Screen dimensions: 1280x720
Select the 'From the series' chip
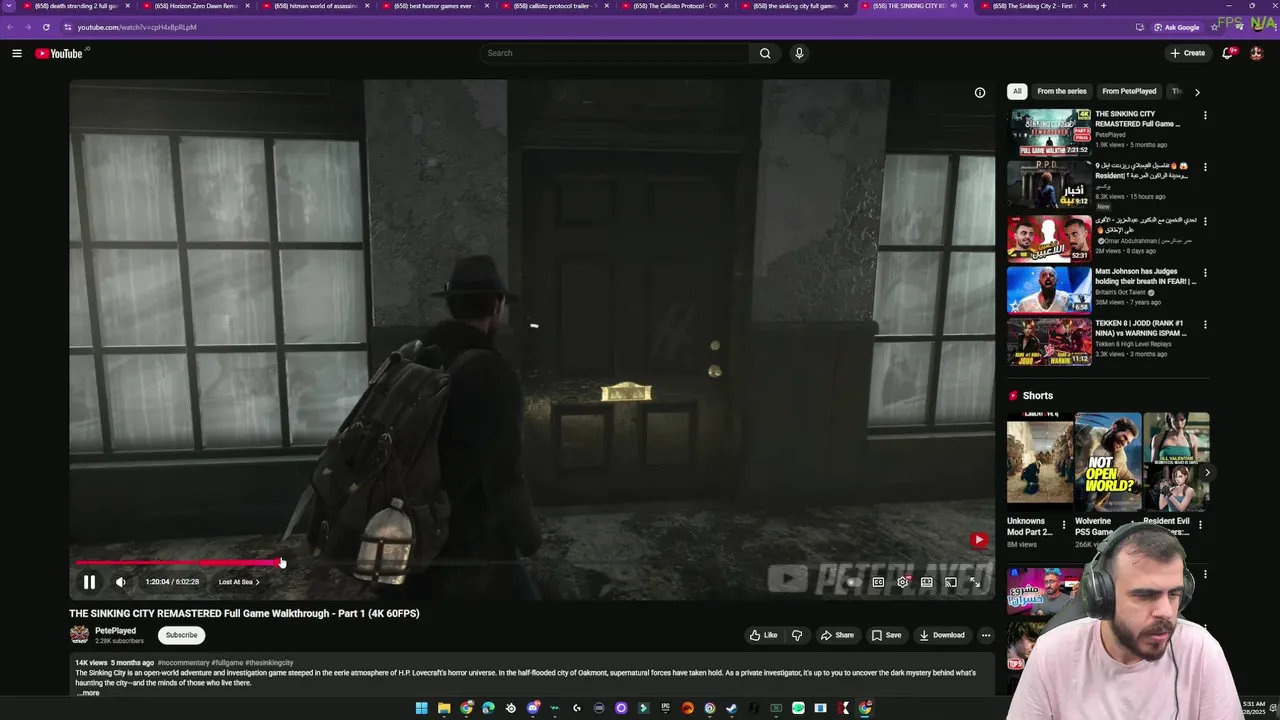coord(1062,91)
